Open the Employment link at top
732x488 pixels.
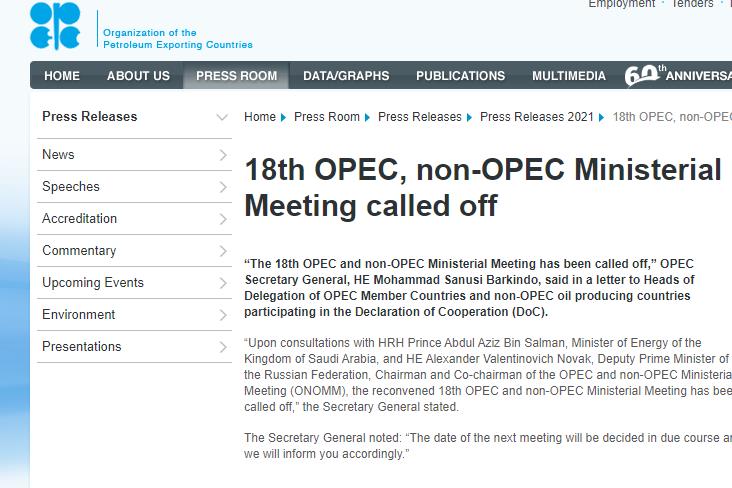coord(621,4)
